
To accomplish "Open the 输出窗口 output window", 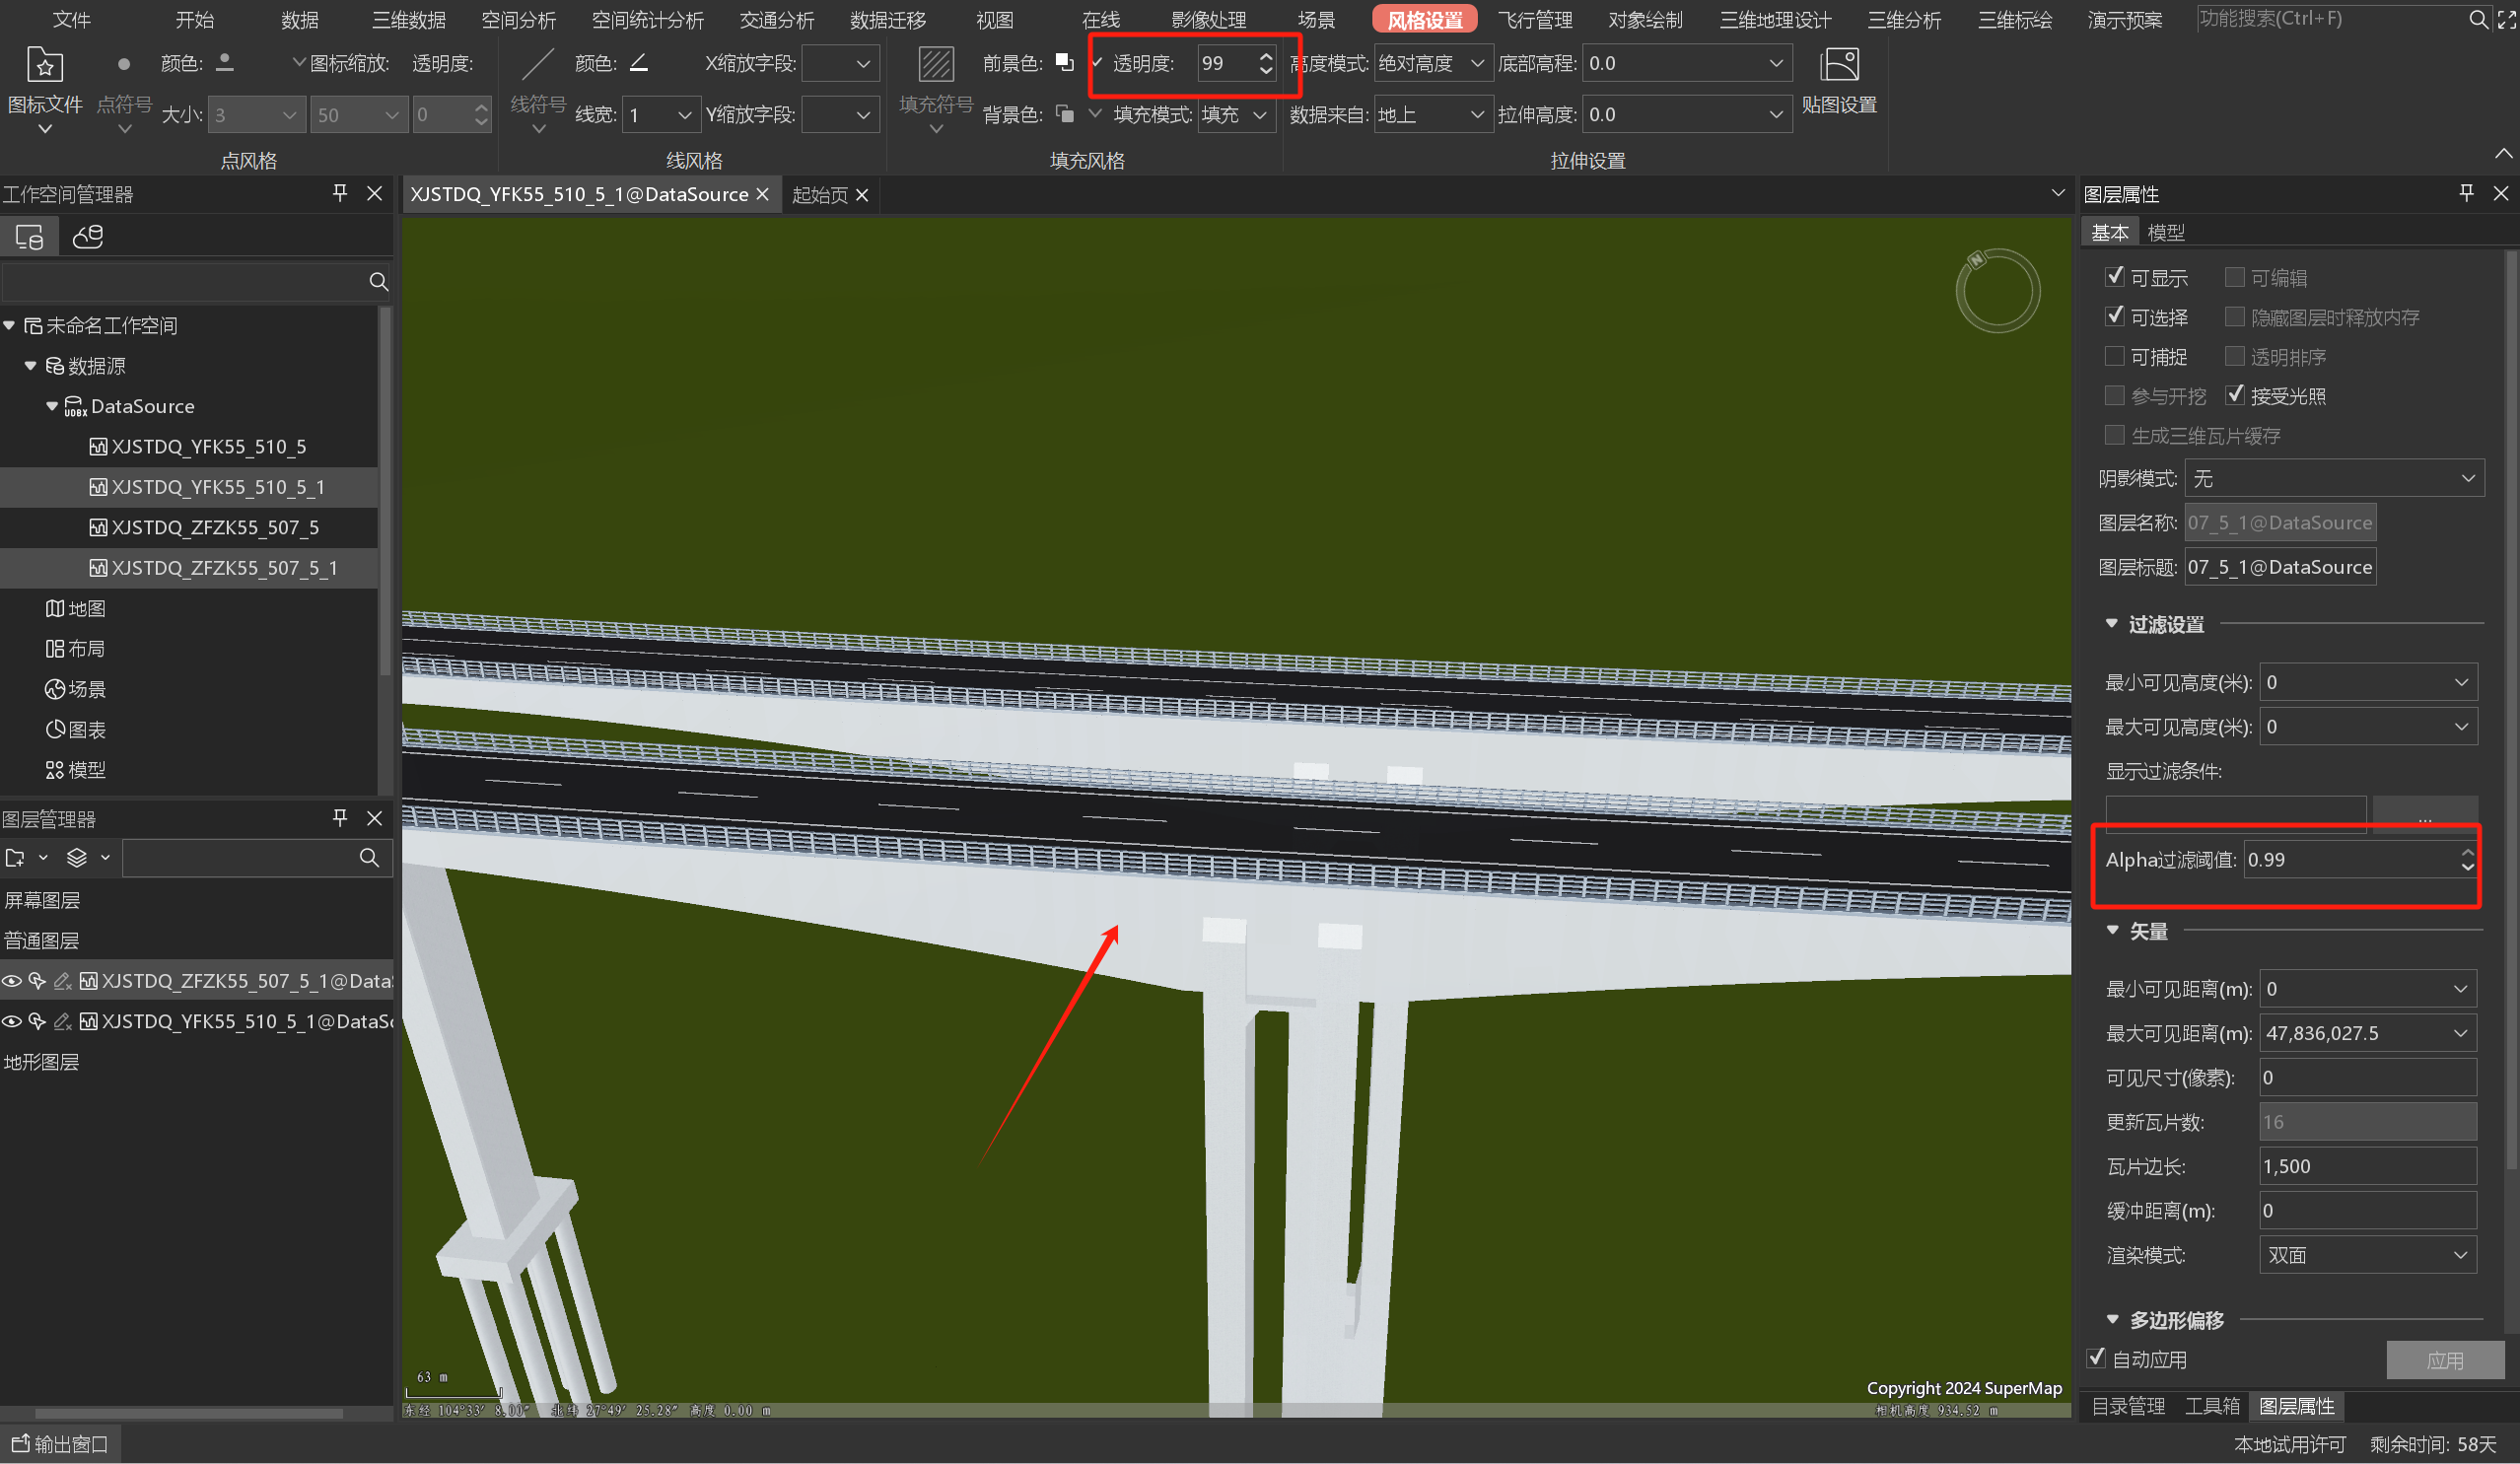I will [x=60, y=1444].
